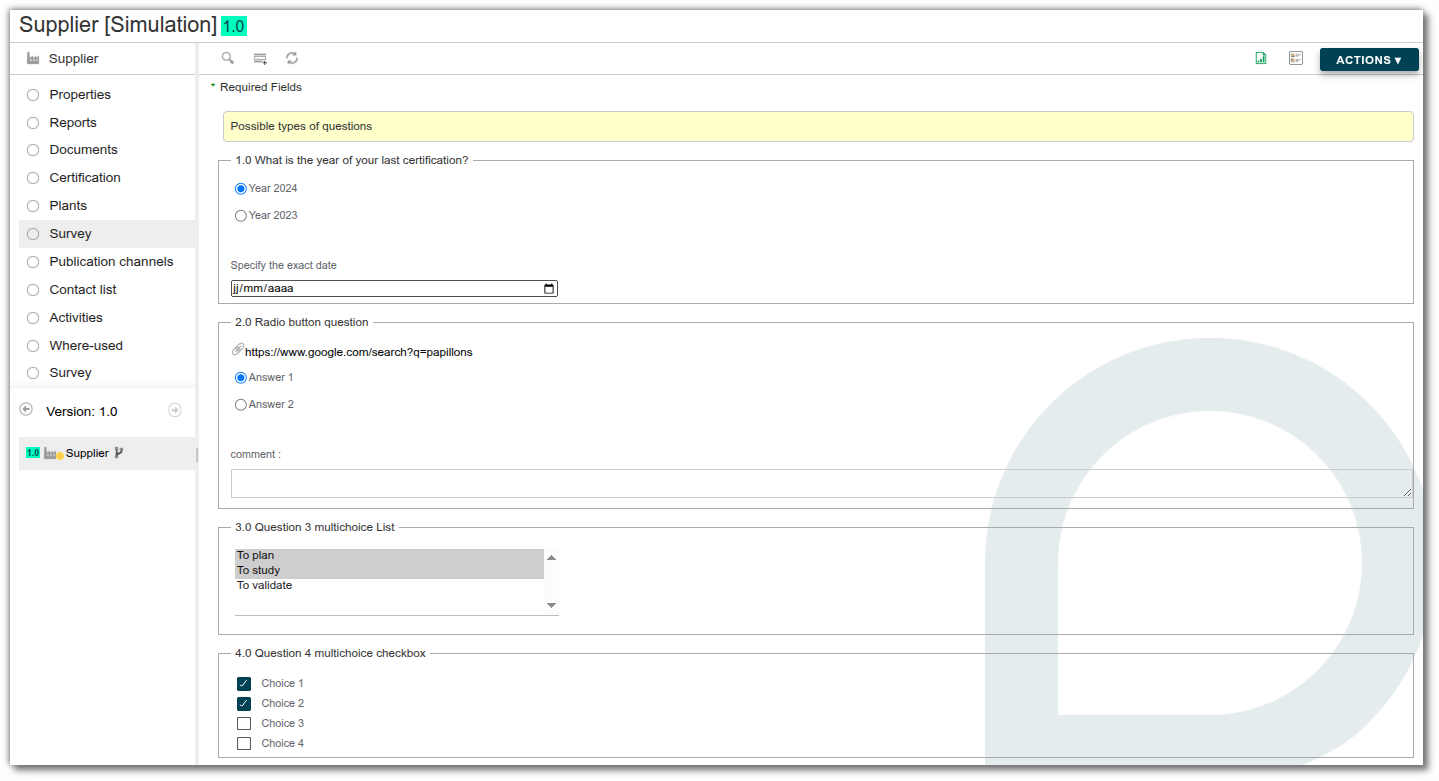This screenshot has height=781, width=1439.
Task: Open the Actions dropdown menu
Action: coord(1368,59)
